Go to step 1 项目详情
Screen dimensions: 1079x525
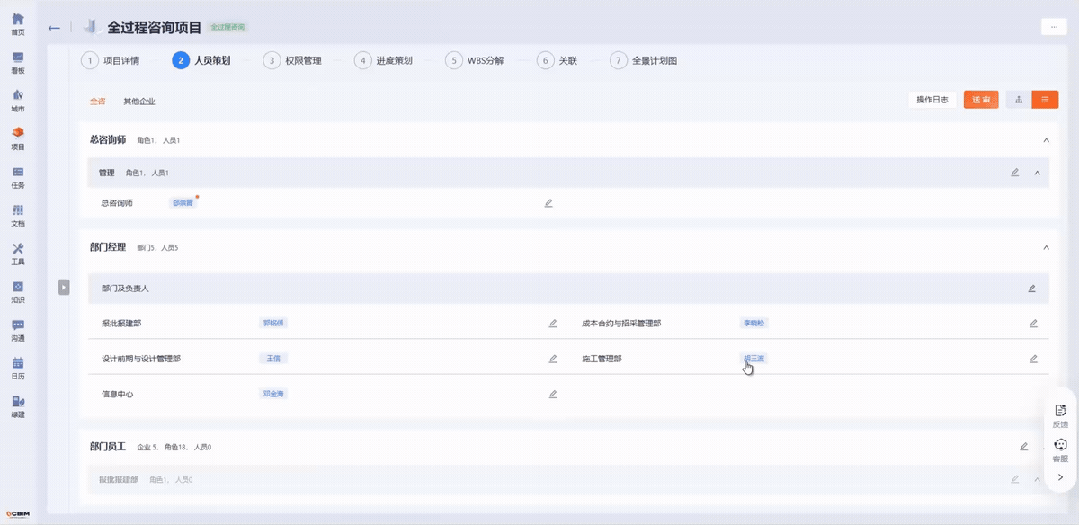pos(110,61)
